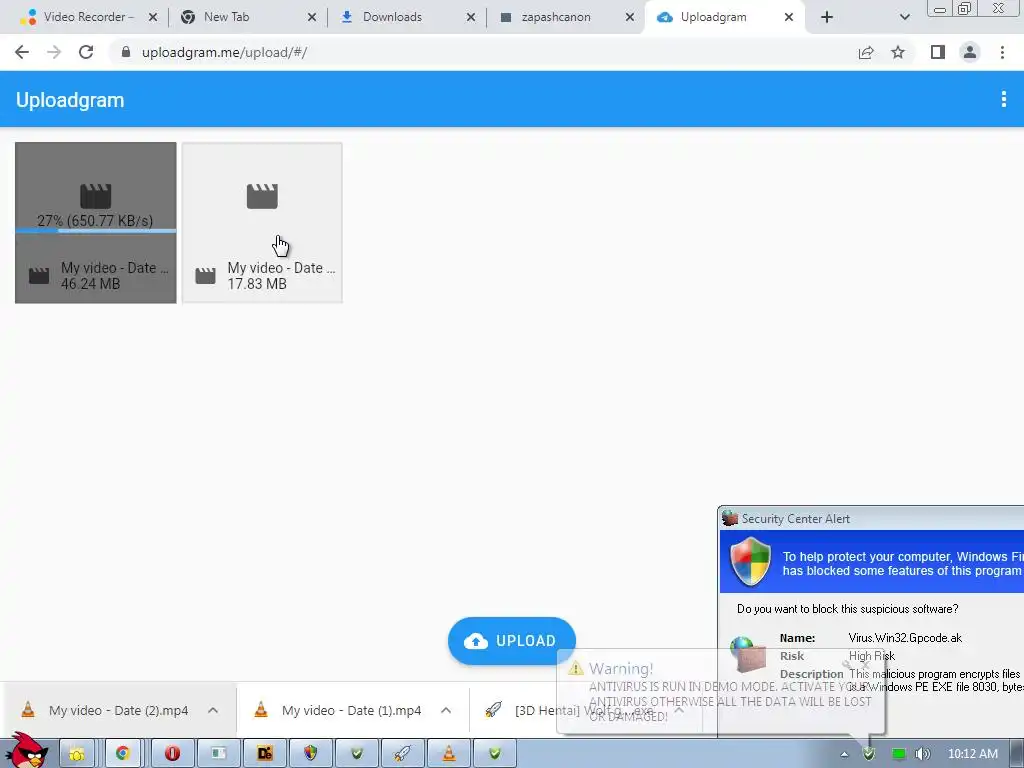Click the green square tray icon
1024x768 pixels.
pos(899,754)
